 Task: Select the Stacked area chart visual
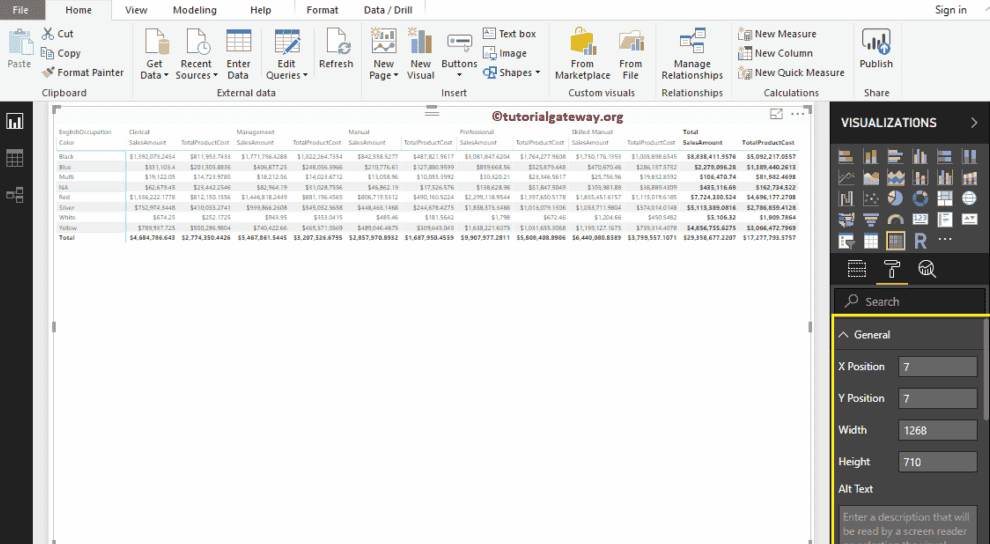pyautogui.click(x=895, y=178)
